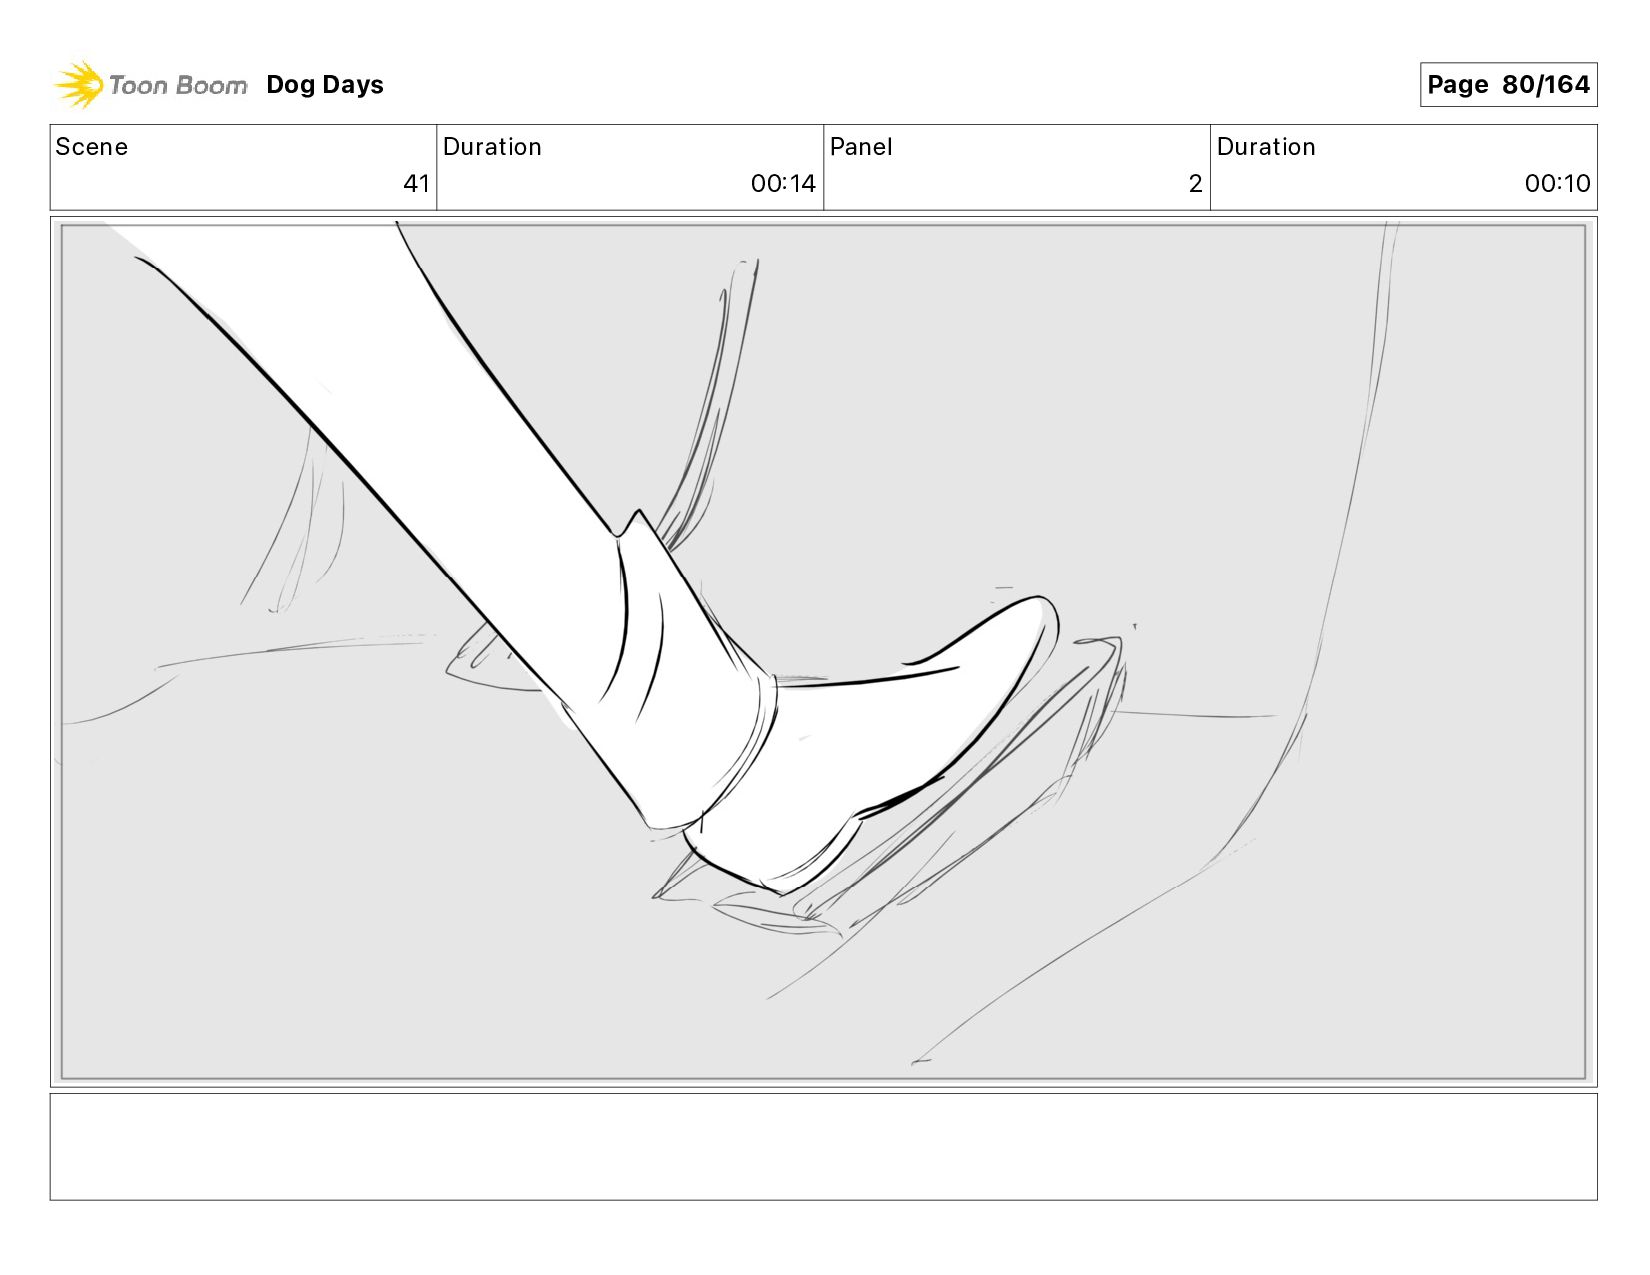Select the Panel number 2 cell
This screenshot has width=1650, height=1275.
[x=1017, y=167]
